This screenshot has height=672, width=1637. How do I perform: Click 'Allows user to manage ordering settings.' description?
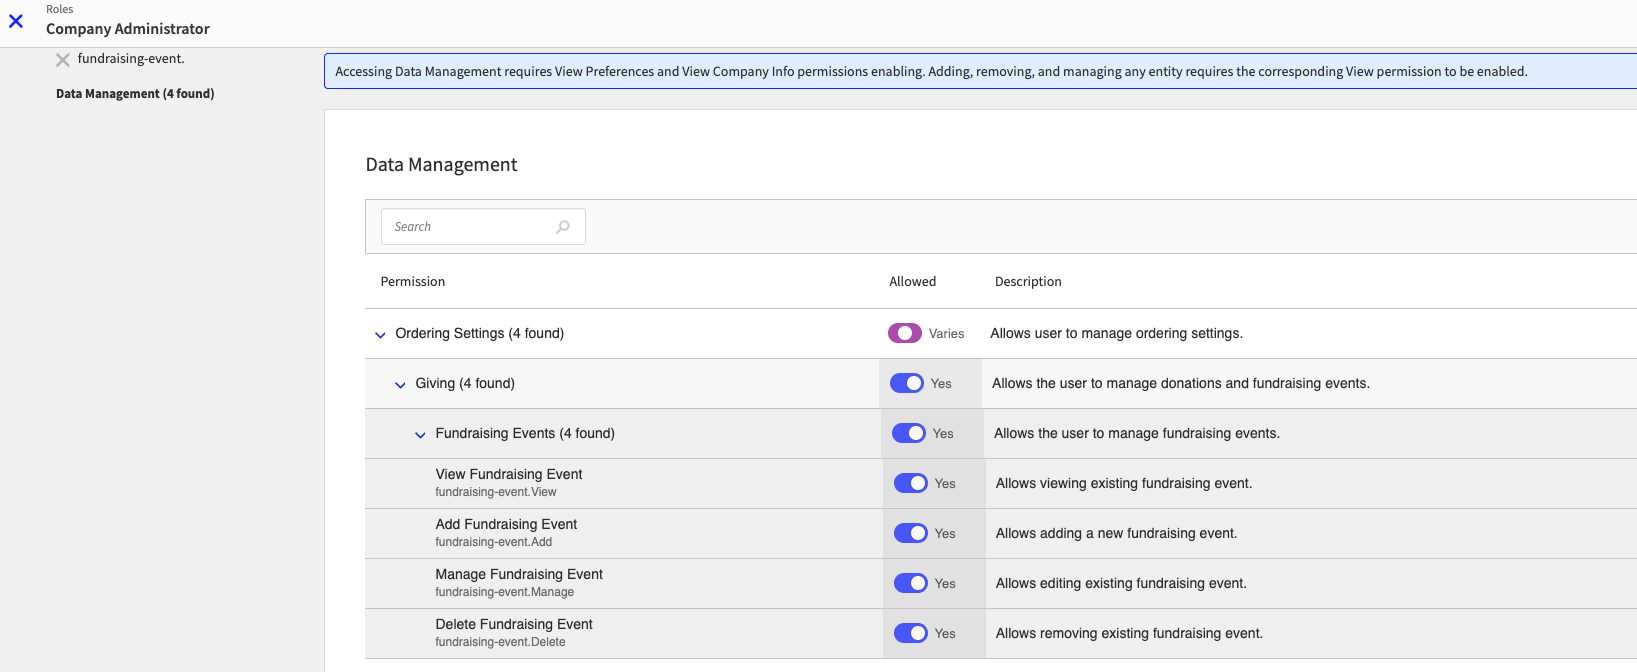pyautogui.click(x=1116, y=333)
